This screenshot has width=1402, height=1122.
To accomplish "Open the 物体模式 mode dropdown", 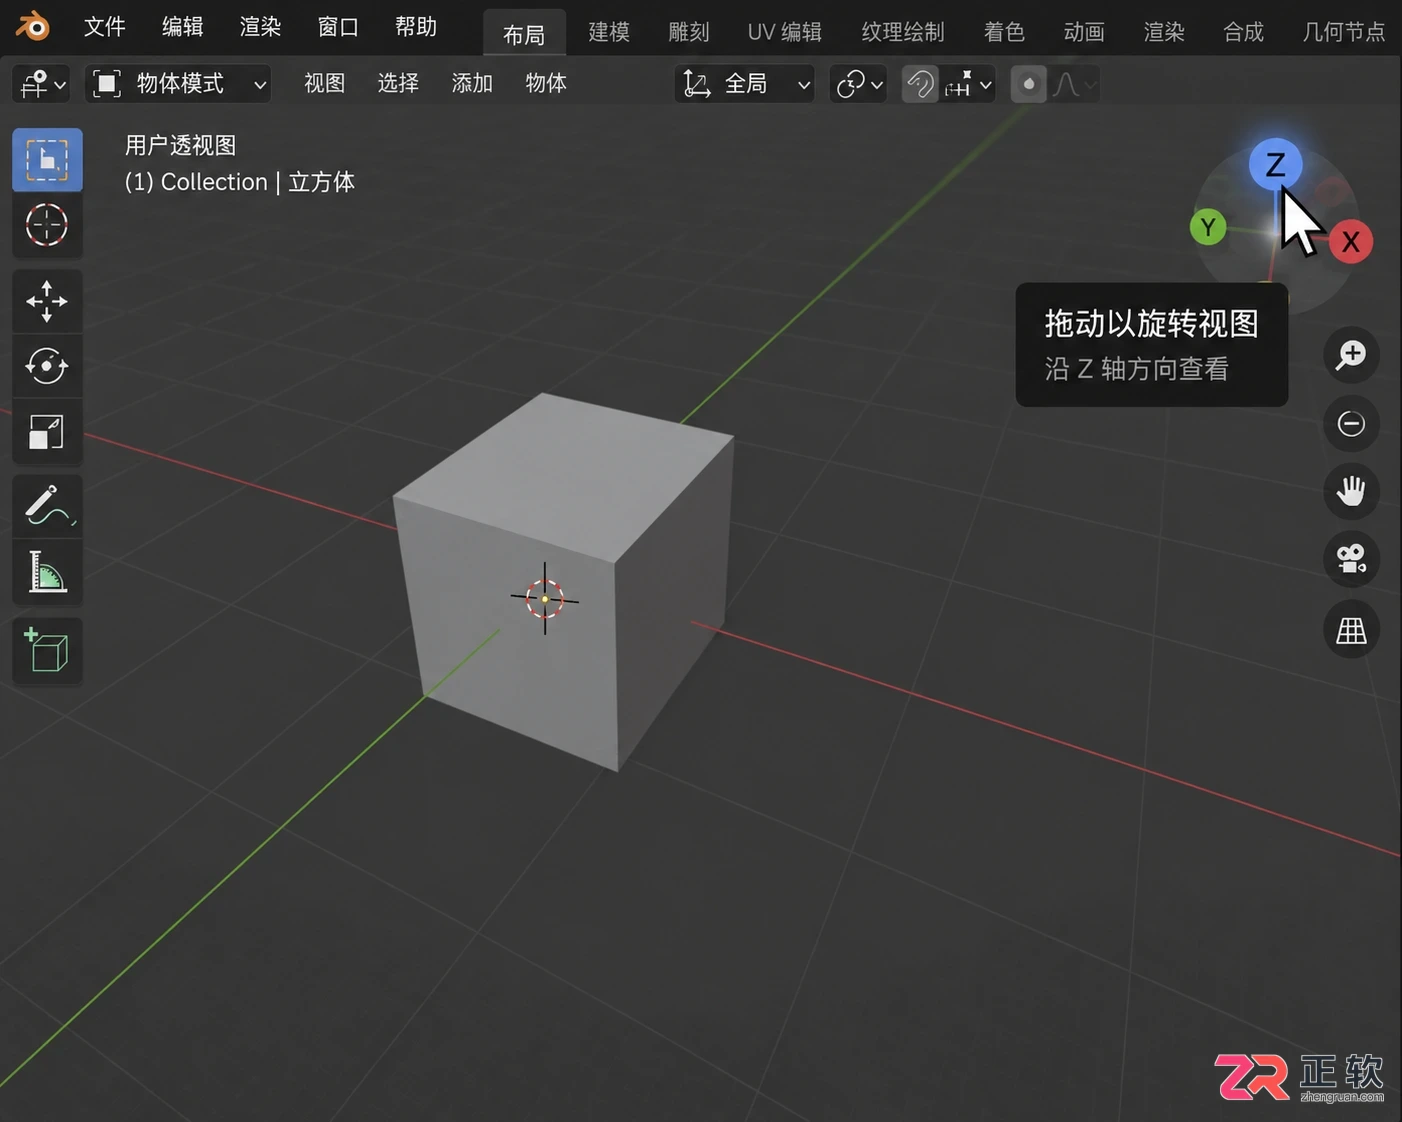I will pyautogui.click(x=180, y=84).
